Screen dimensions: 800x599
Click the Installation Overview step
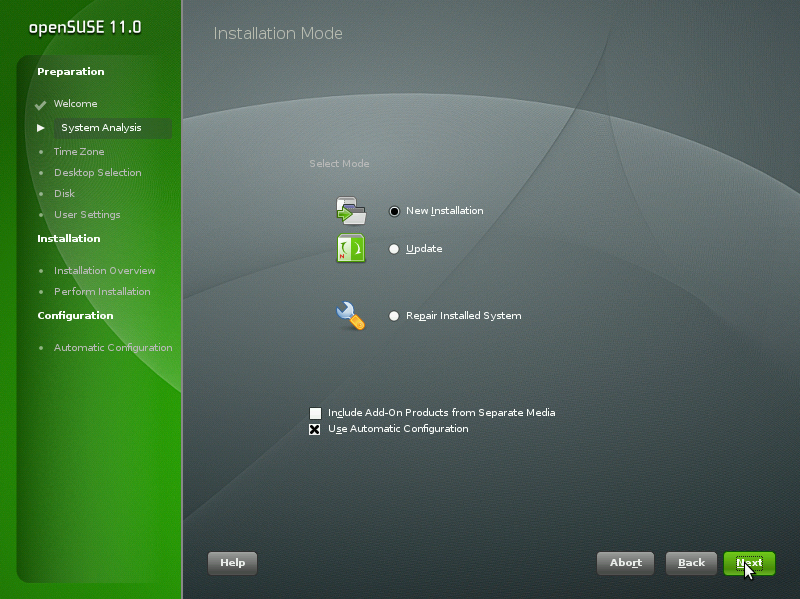(105, 270)
